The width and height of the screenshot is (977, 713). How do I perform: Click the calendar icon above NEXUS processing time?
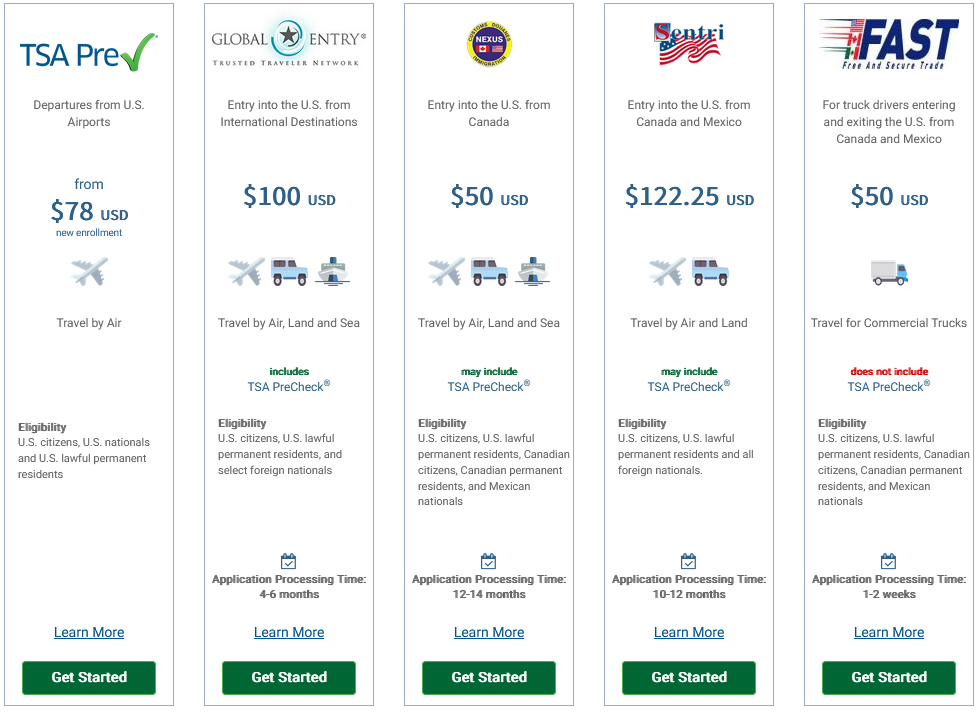pos(488,561)
